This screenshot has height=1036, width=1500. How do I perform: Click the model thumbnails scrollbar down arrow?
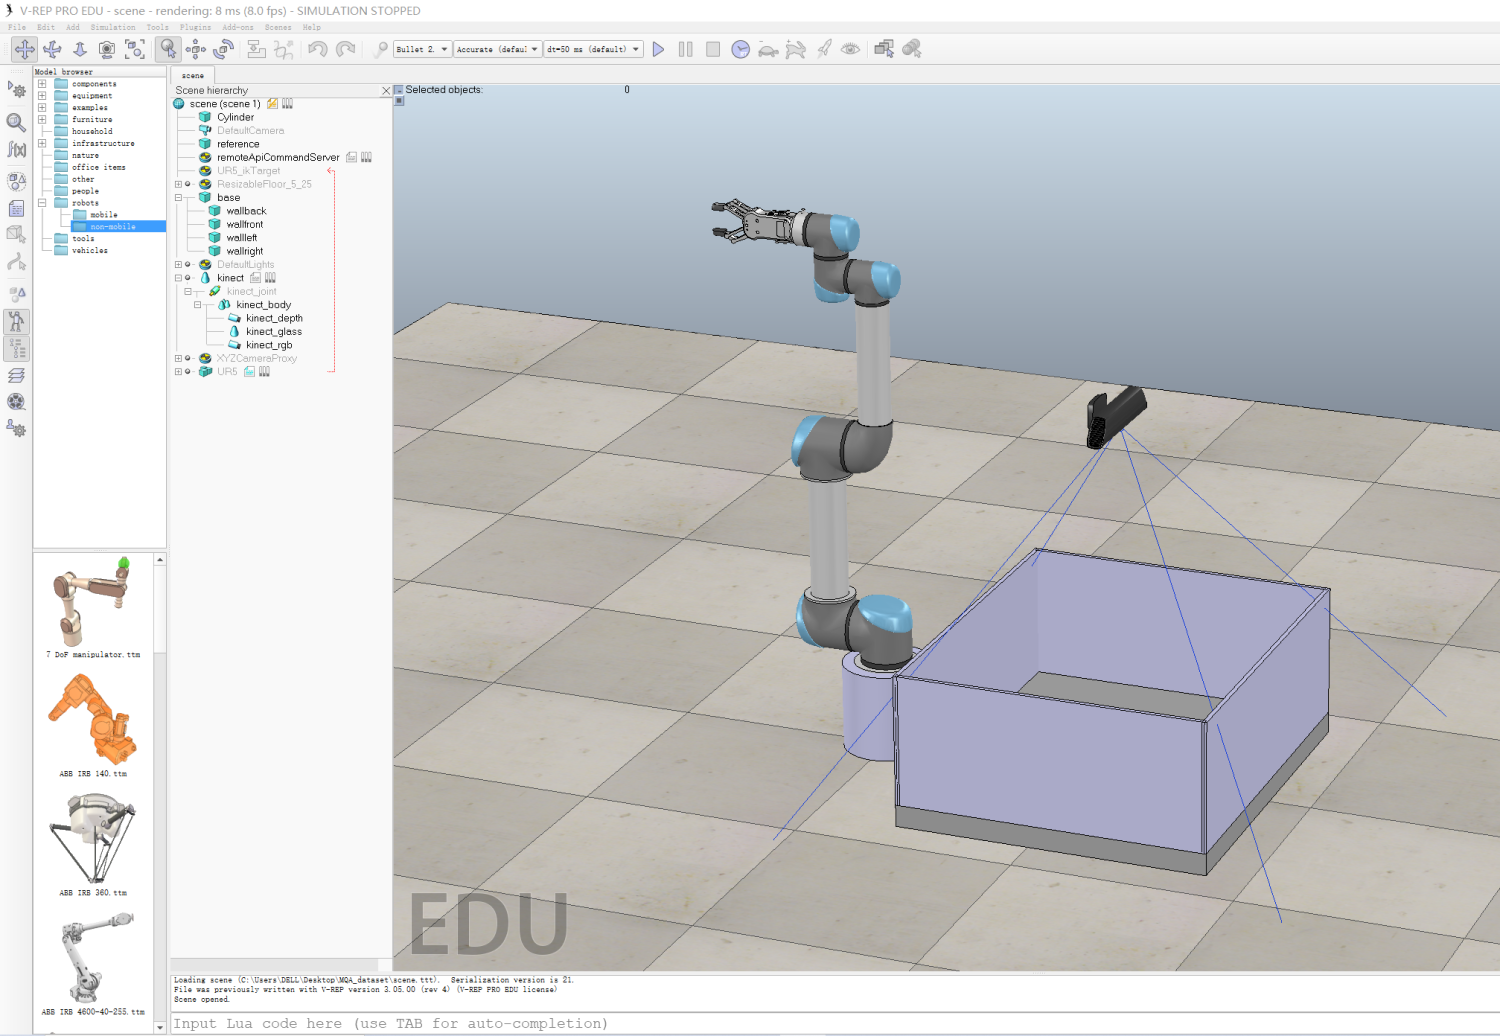tap(160, 1027)
